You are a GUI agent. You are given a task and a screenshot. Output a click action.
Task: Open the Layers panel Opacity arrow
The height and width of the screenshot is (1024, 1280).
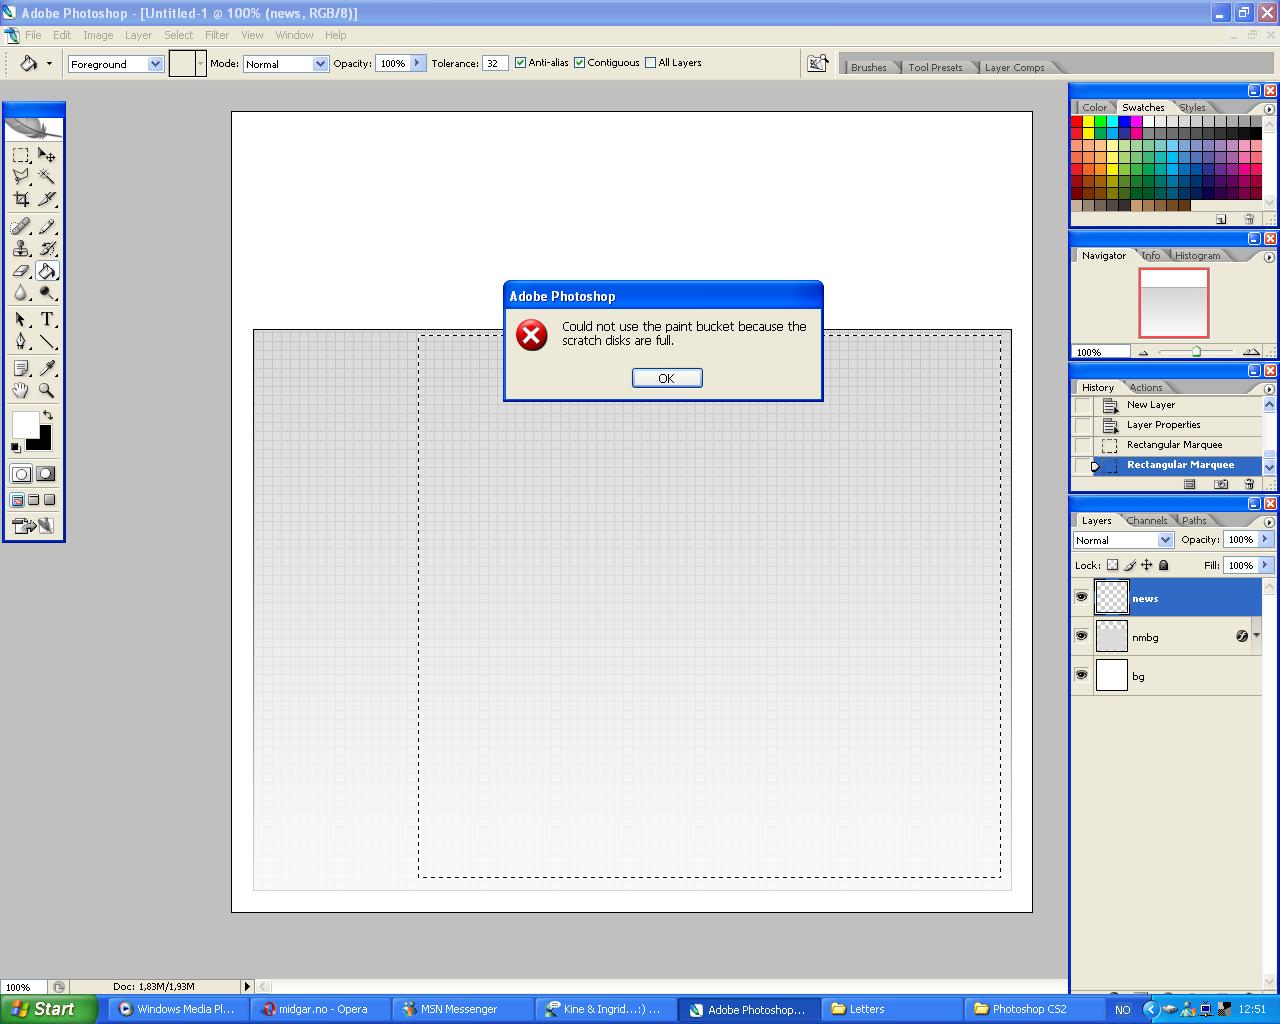[1265, 539]
